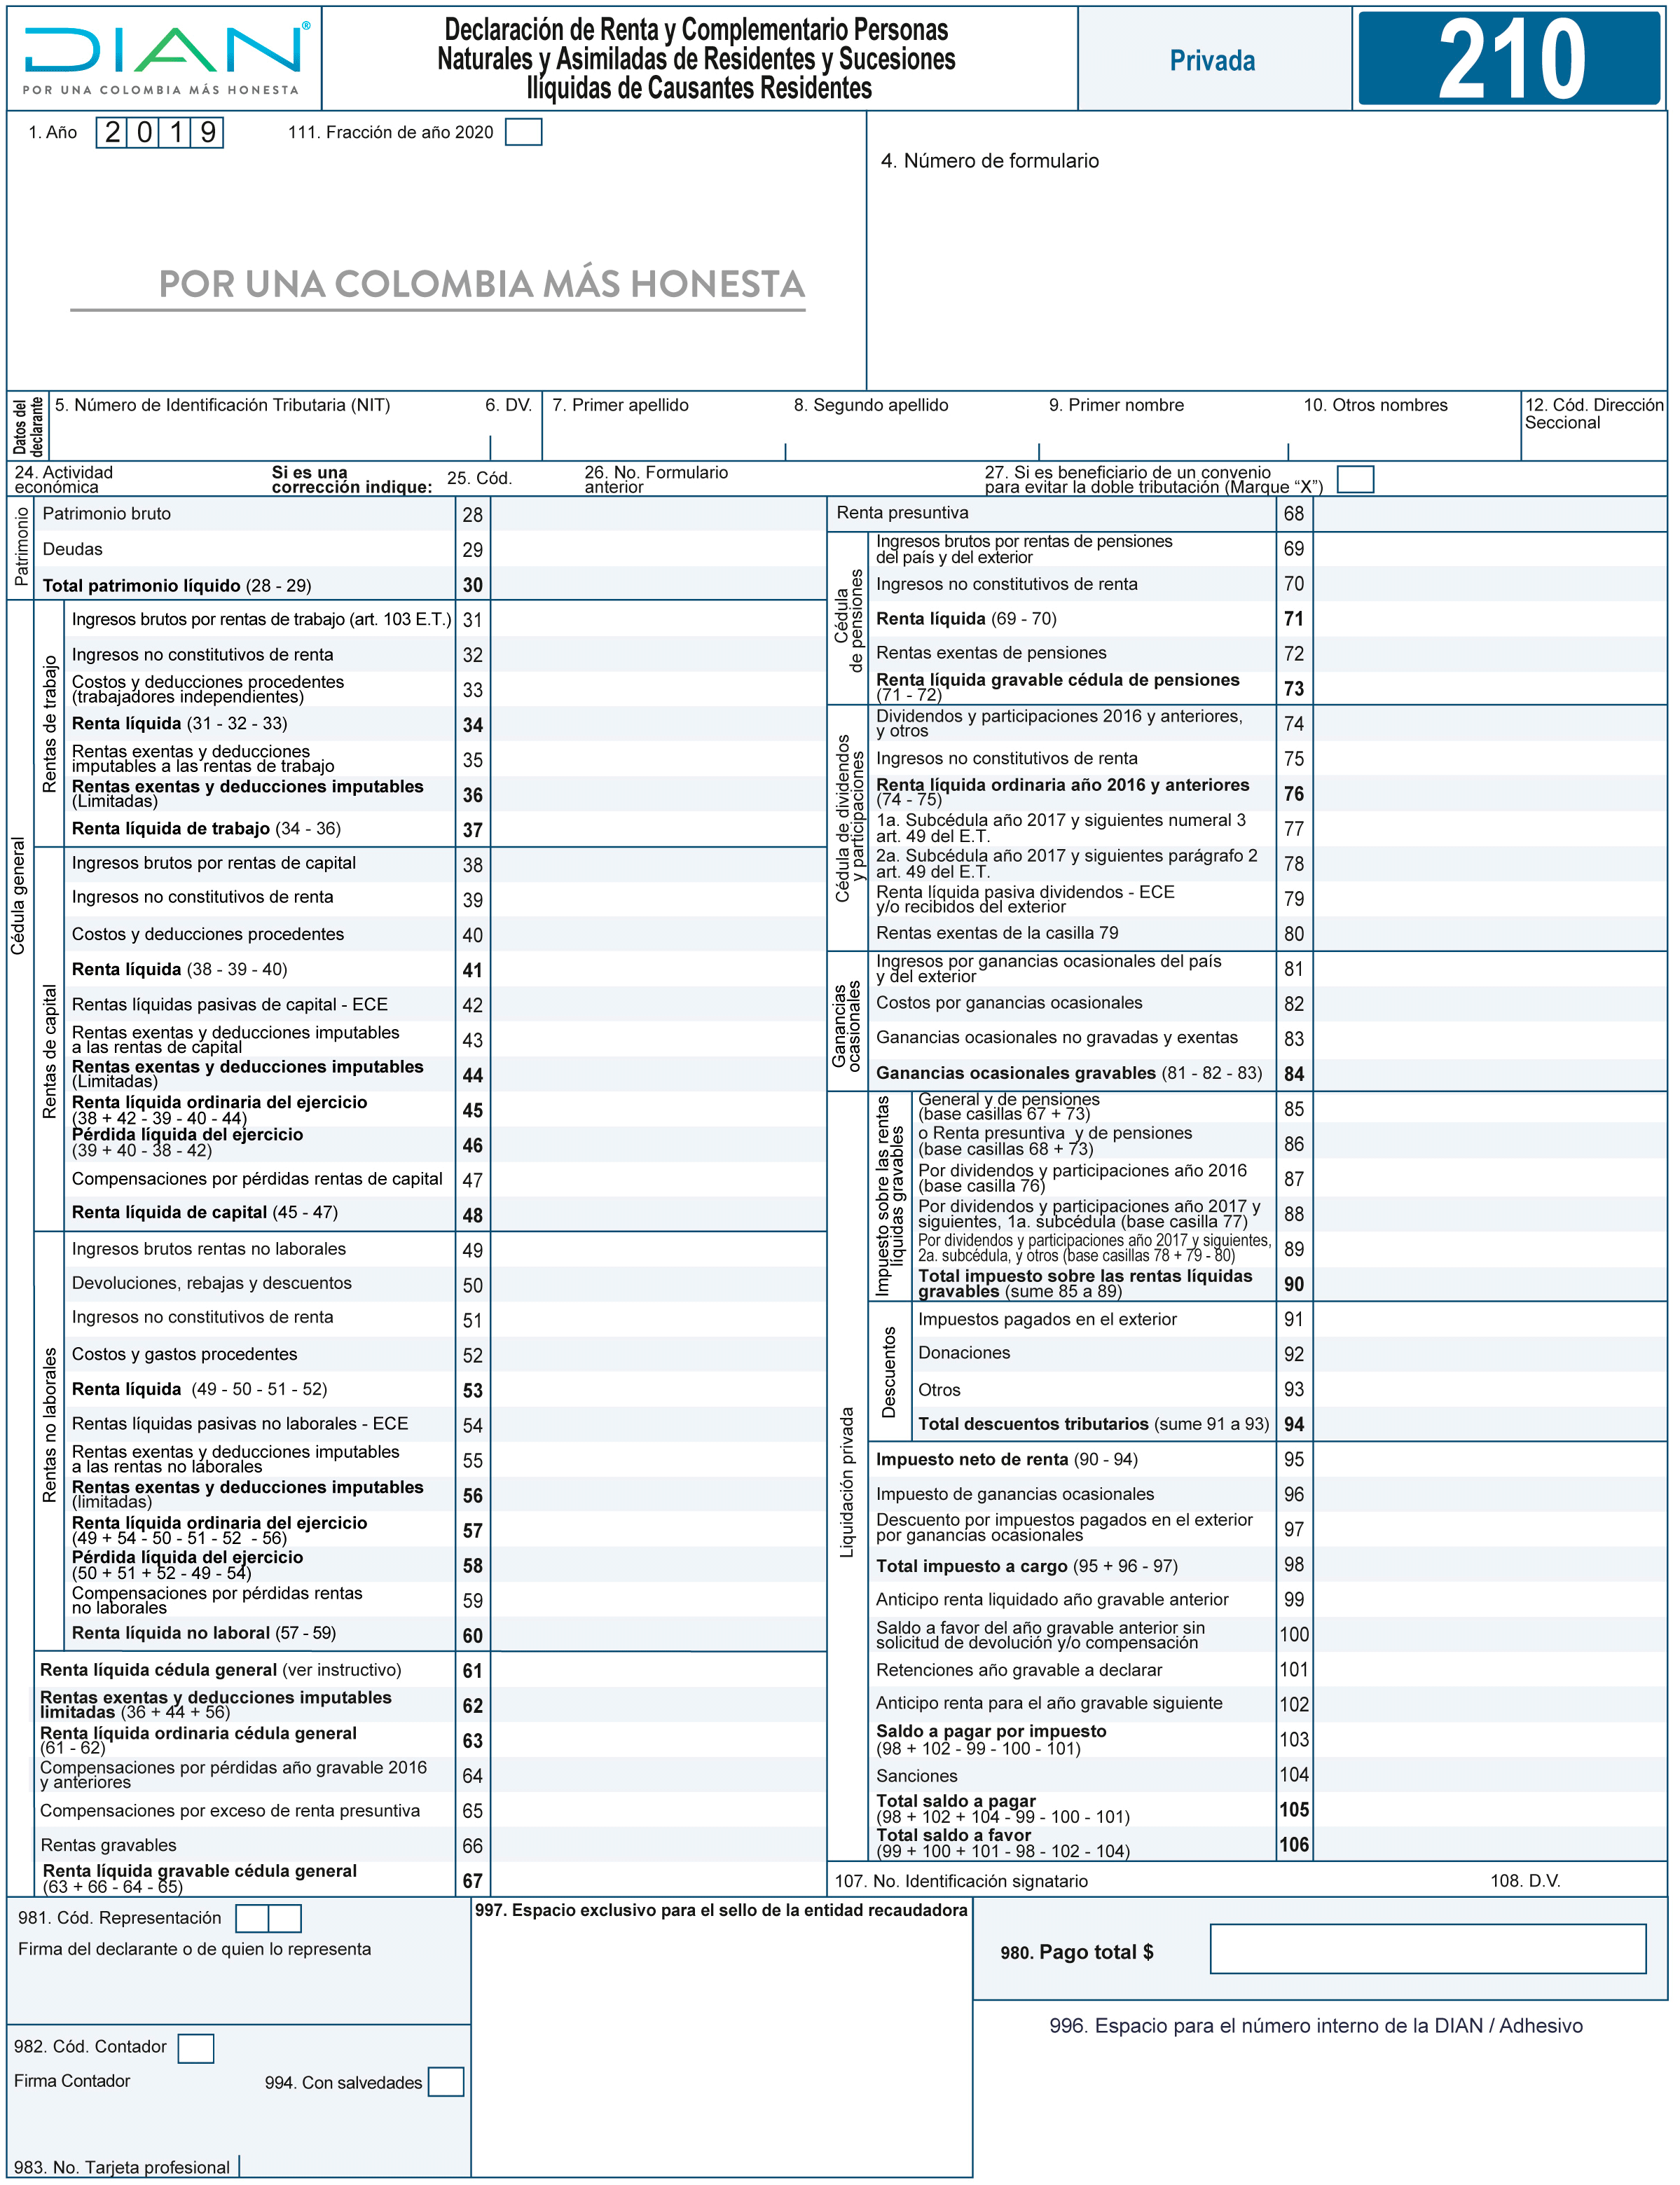This screenshot has height=2185, width=1680.
Task: Click the Total saldo a favor field 106
Action: [x=1489, y=1844]
